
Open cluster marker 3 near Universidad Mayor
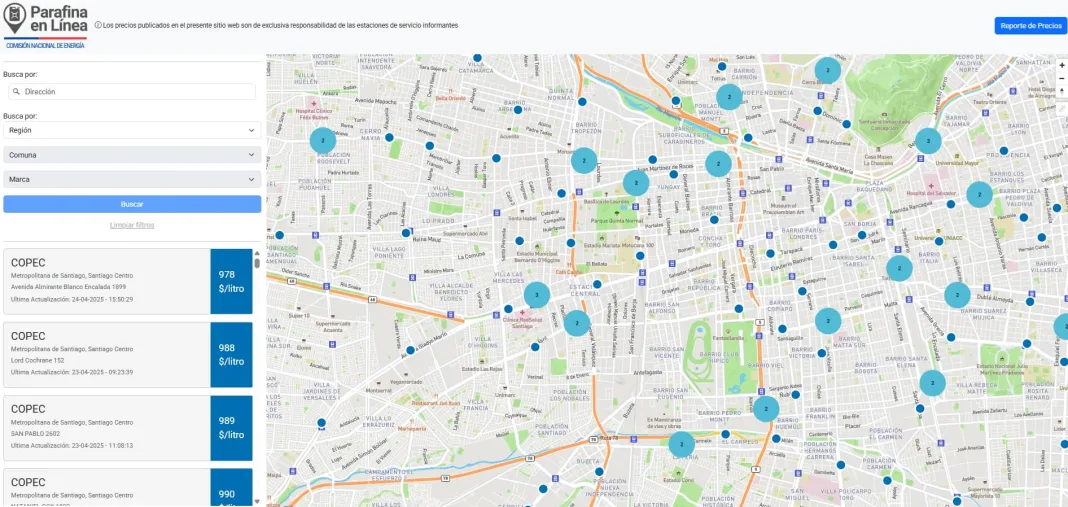pyautogui.click(x=928, y=140)
